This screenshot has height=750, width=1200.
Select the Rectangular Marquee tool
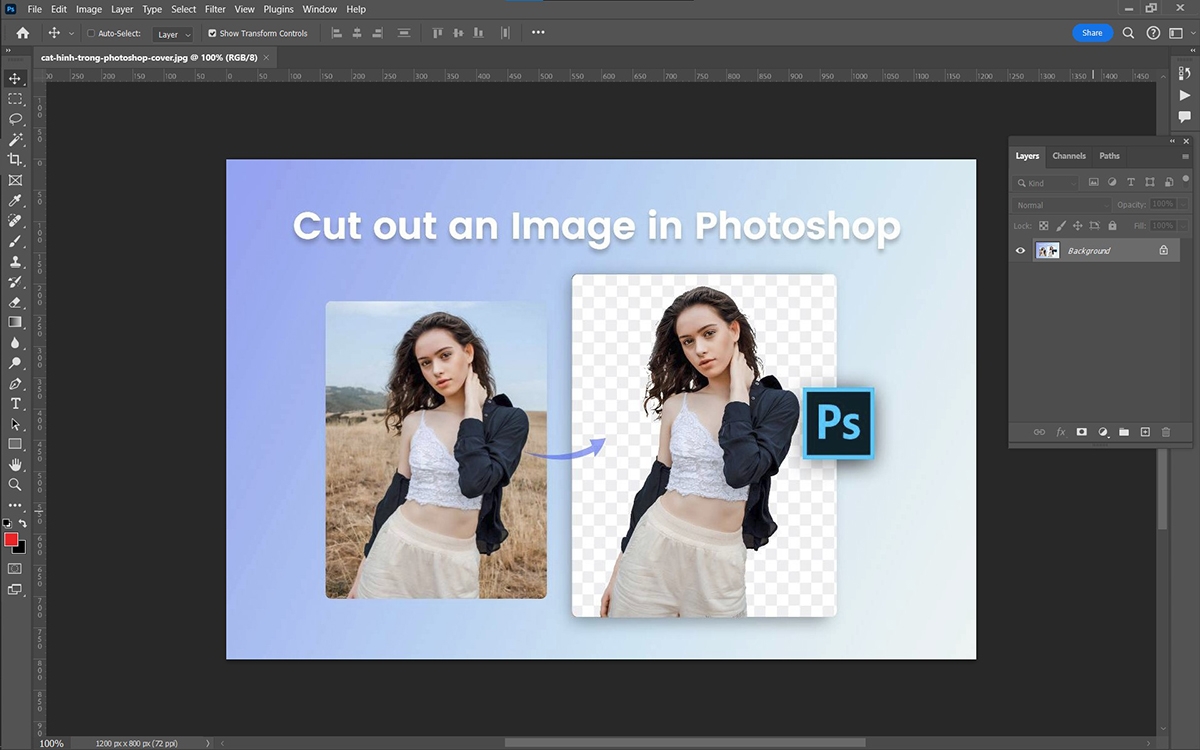[15, 99]
